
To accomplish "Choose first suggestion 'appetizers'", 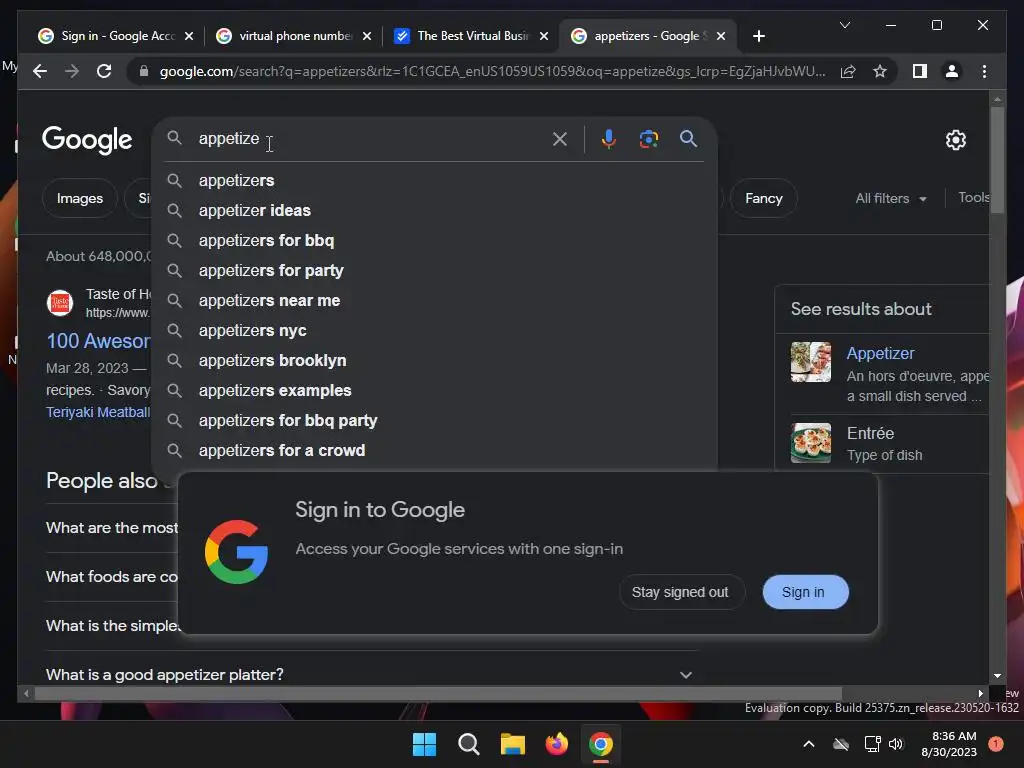I will point(434,180).
